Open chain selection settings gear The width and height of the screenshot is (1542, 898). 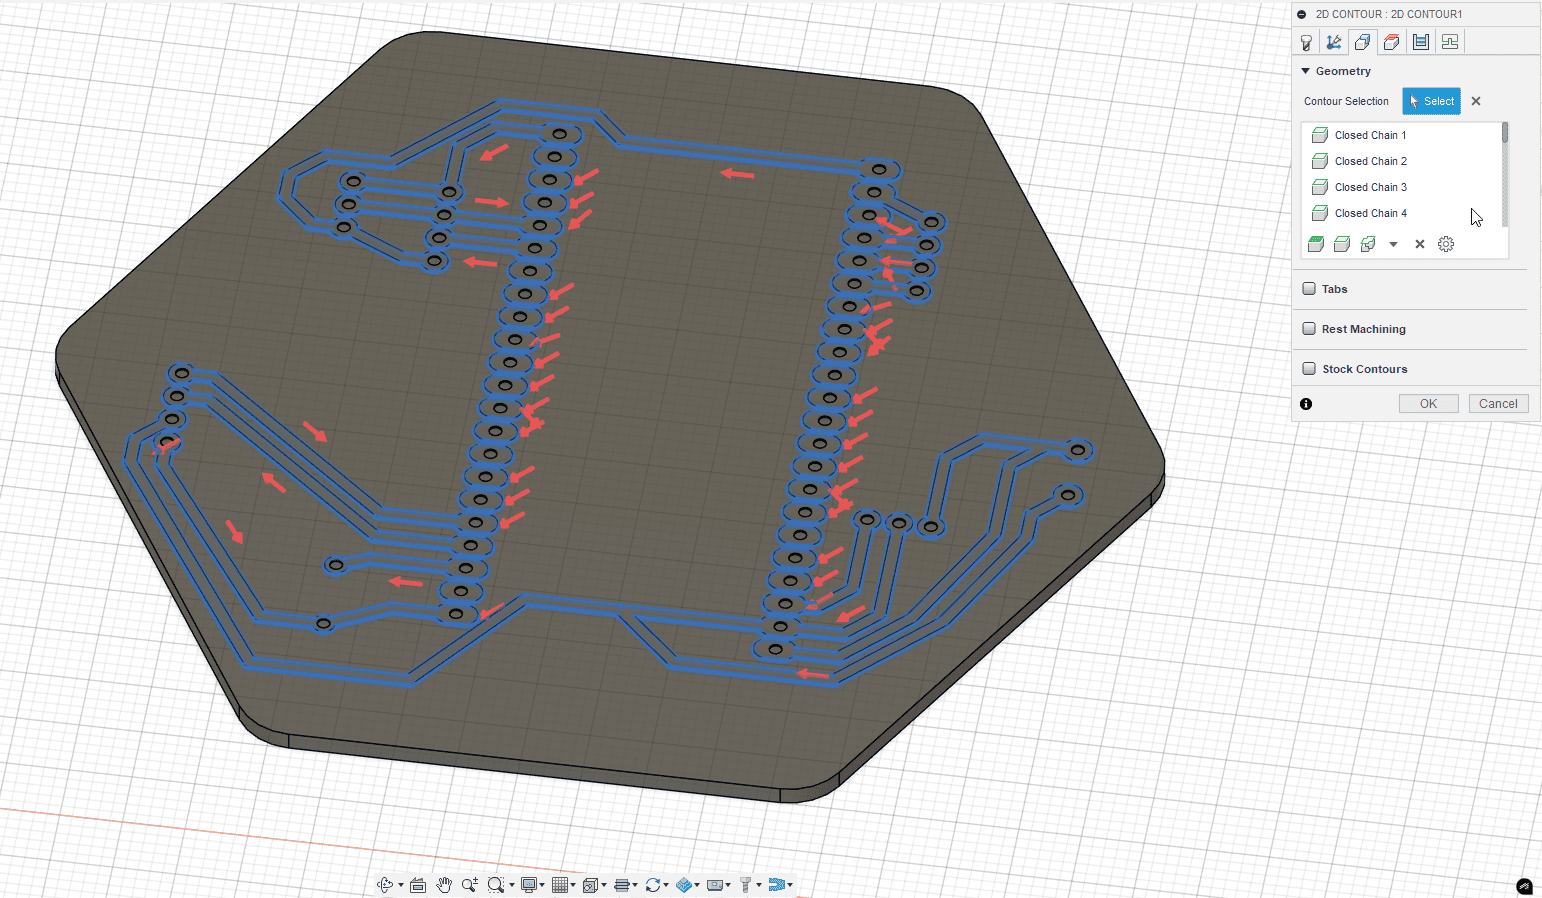click(1446, 244)
